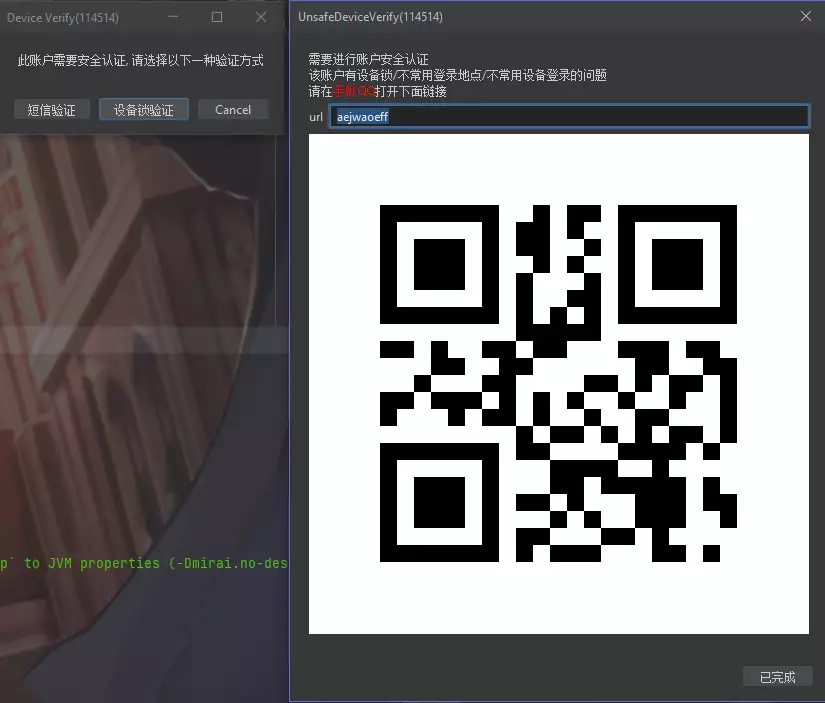Viewport: 825px width, 703px height.
Task: Cancel the Device Verify dialog
Action: click(233, 109)
